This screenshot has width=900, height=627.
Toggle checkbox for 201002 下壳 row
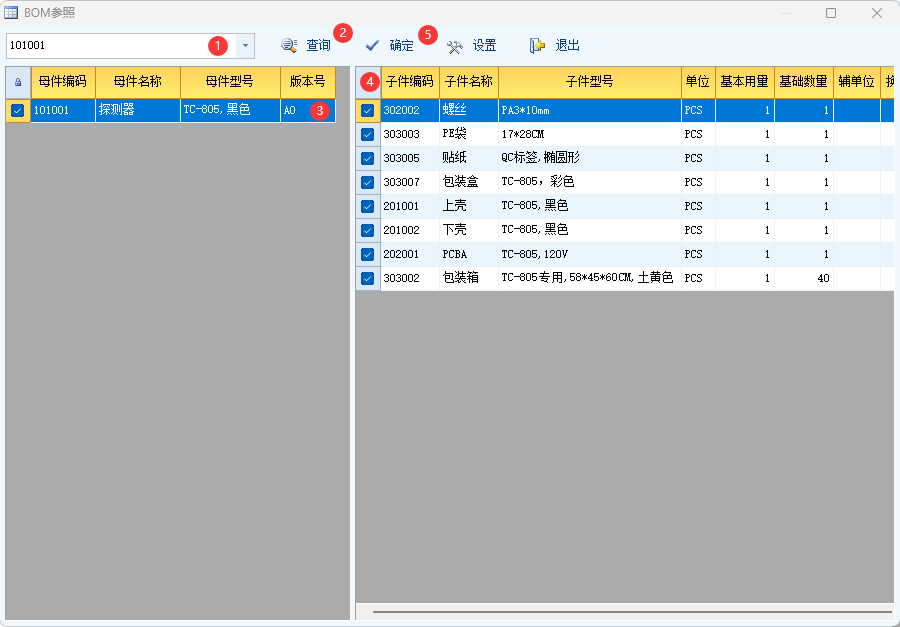367,230
